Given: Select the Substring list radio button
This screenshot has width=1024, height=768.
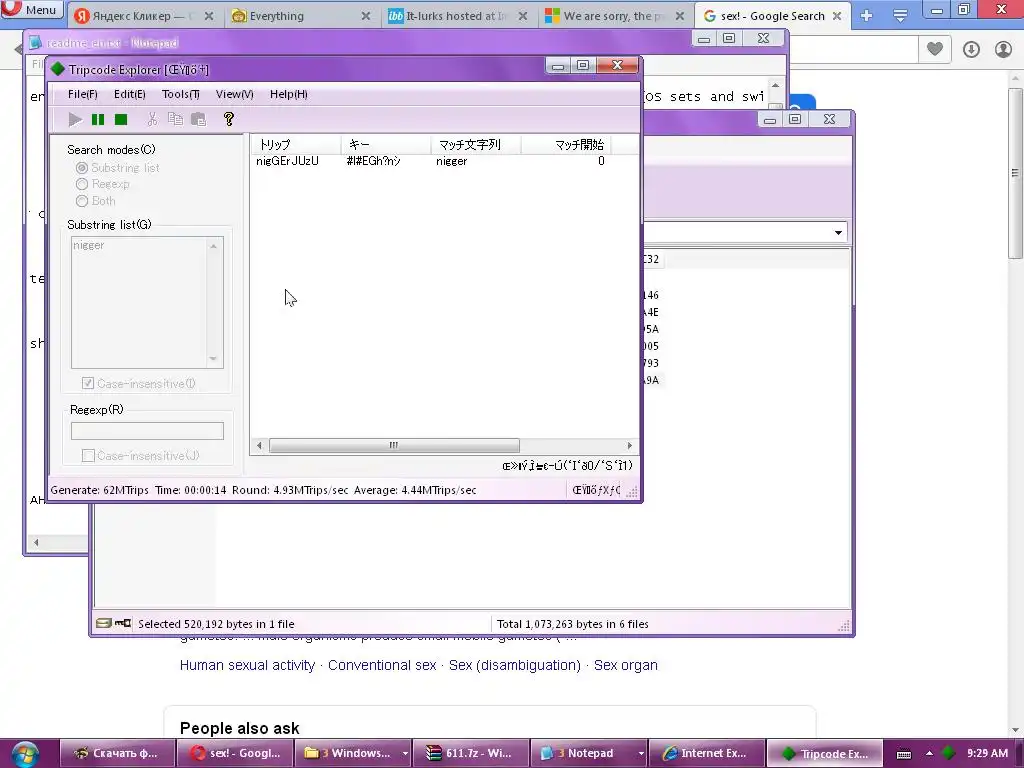Looking at the screenshot, I should (x=82, y=168).
